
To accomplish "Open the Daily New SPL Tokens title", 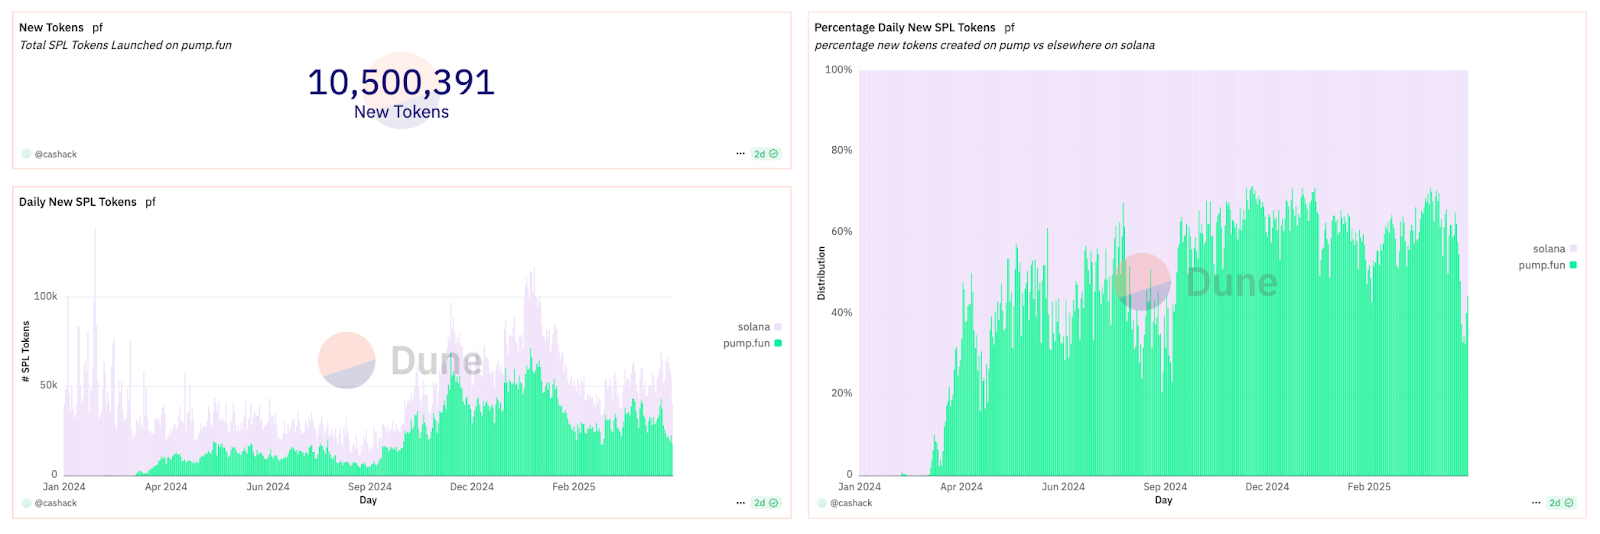I will (x=78, y=202).
